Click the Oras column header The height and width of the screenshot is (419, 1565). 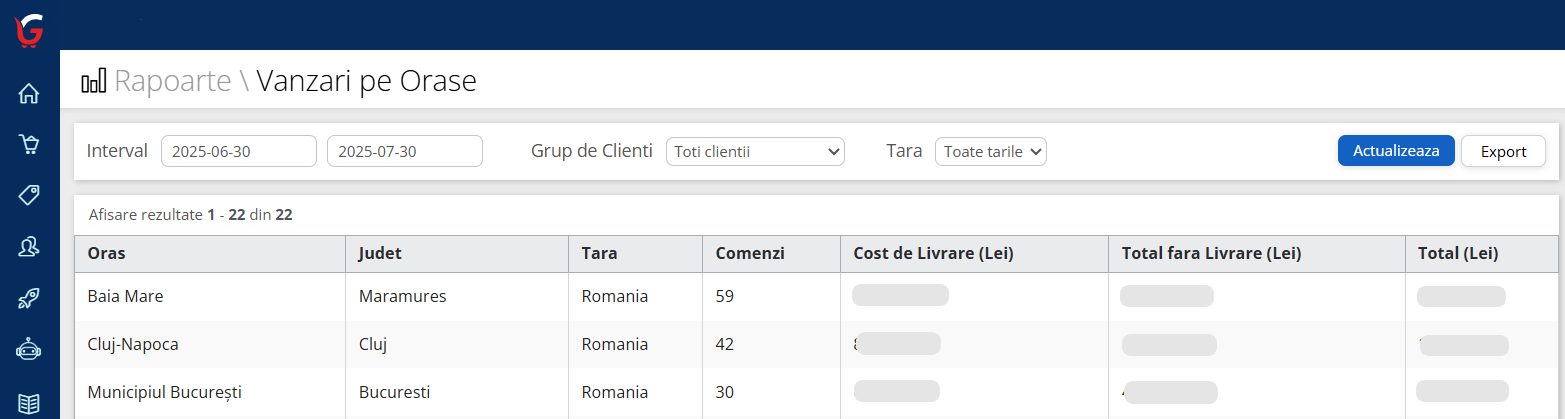coord(105,254)
